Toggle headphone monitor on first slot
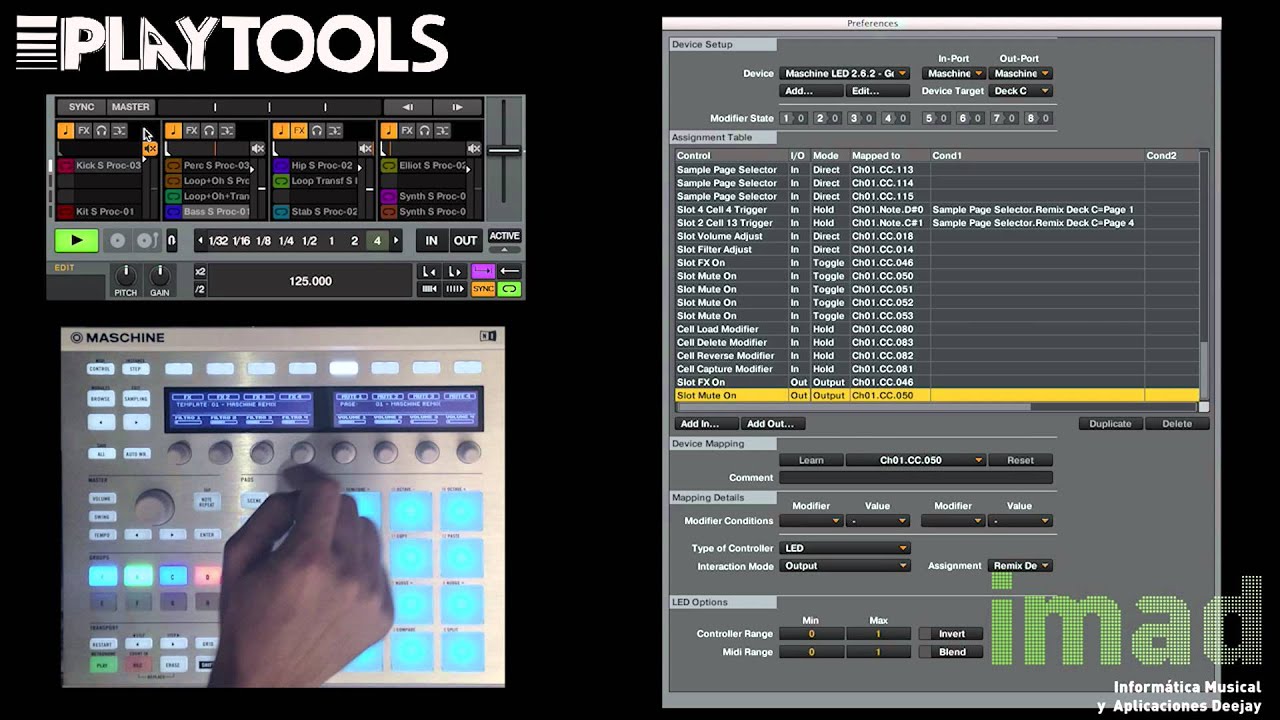Image resolution: width=1280 pixels, height=720 pixels. pyautogui.click(x=101, y=130)
